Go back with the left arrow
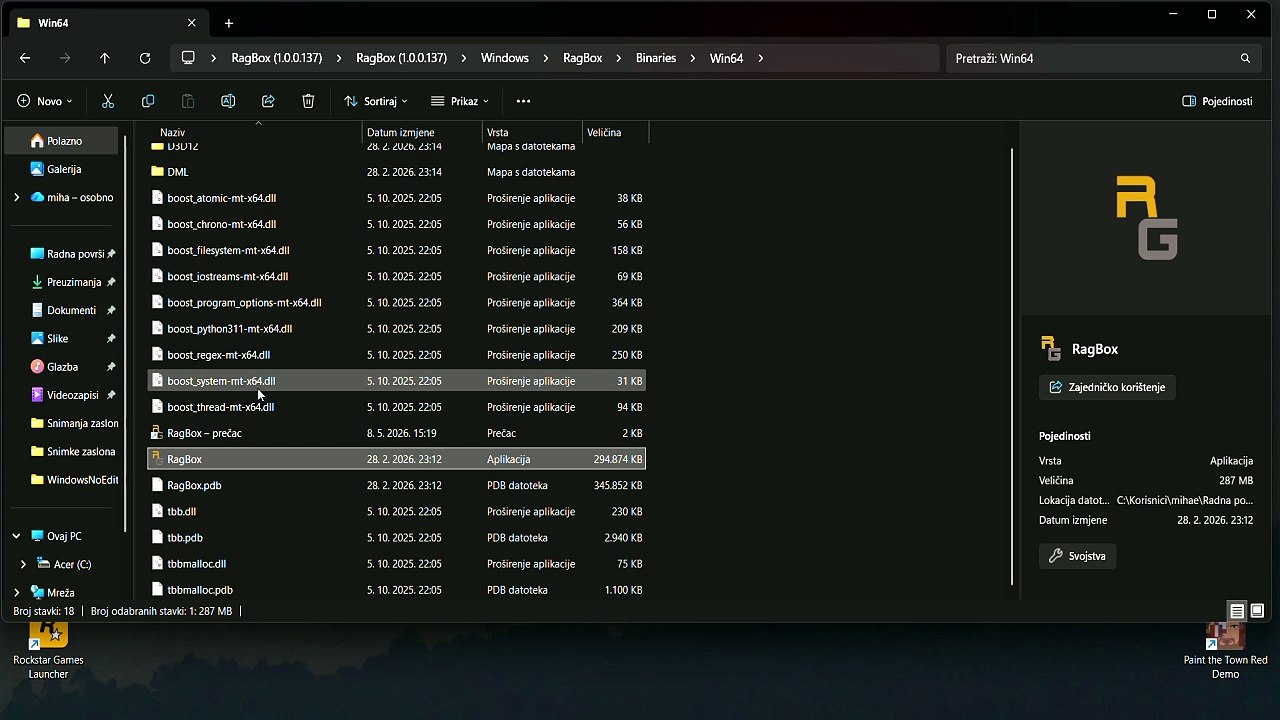Viewport: 1280px width, 720px height. coord(25,58)
